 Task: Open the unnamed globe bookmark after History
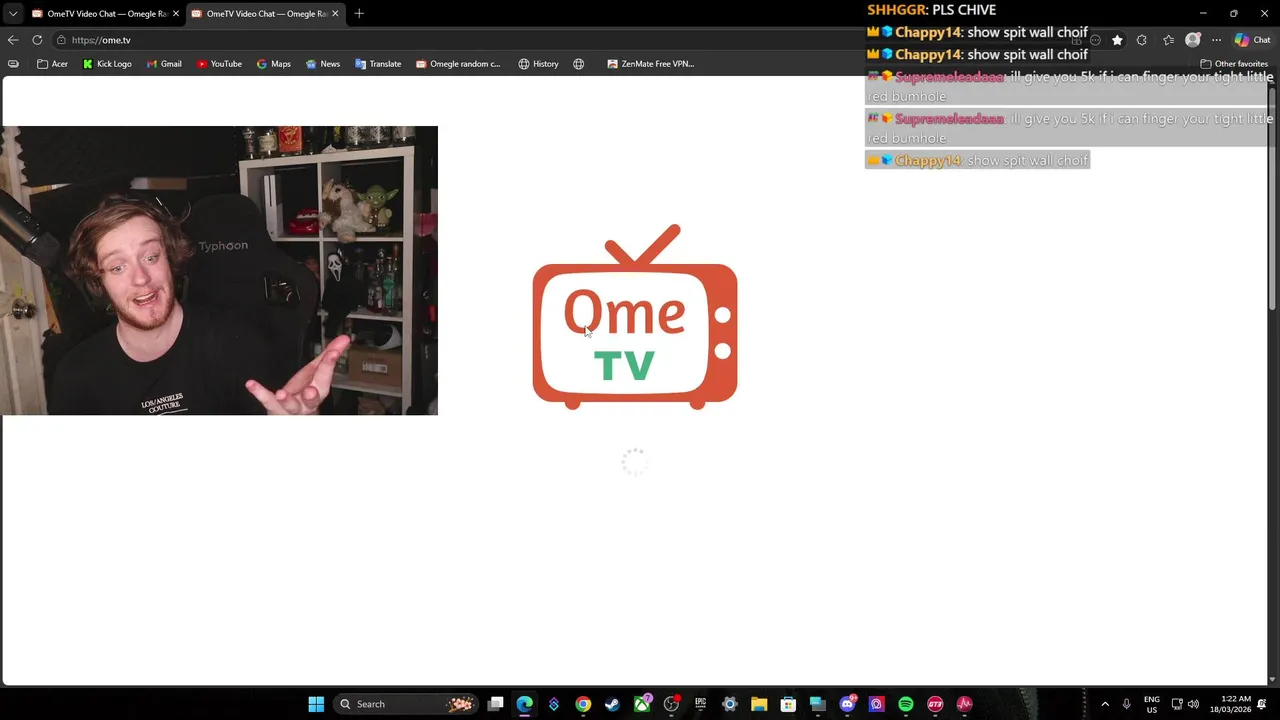coord(579,64)
